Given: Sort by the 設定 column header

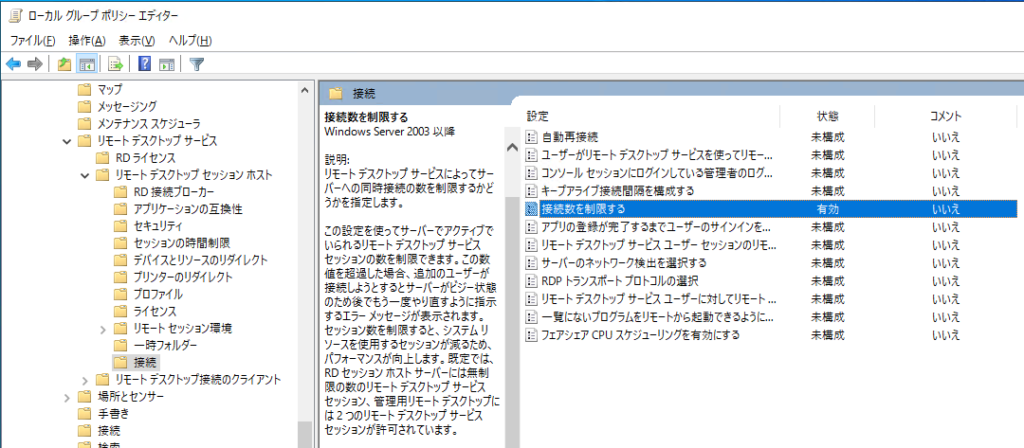Looking at the screenshot, I should [x=537, y=116].
